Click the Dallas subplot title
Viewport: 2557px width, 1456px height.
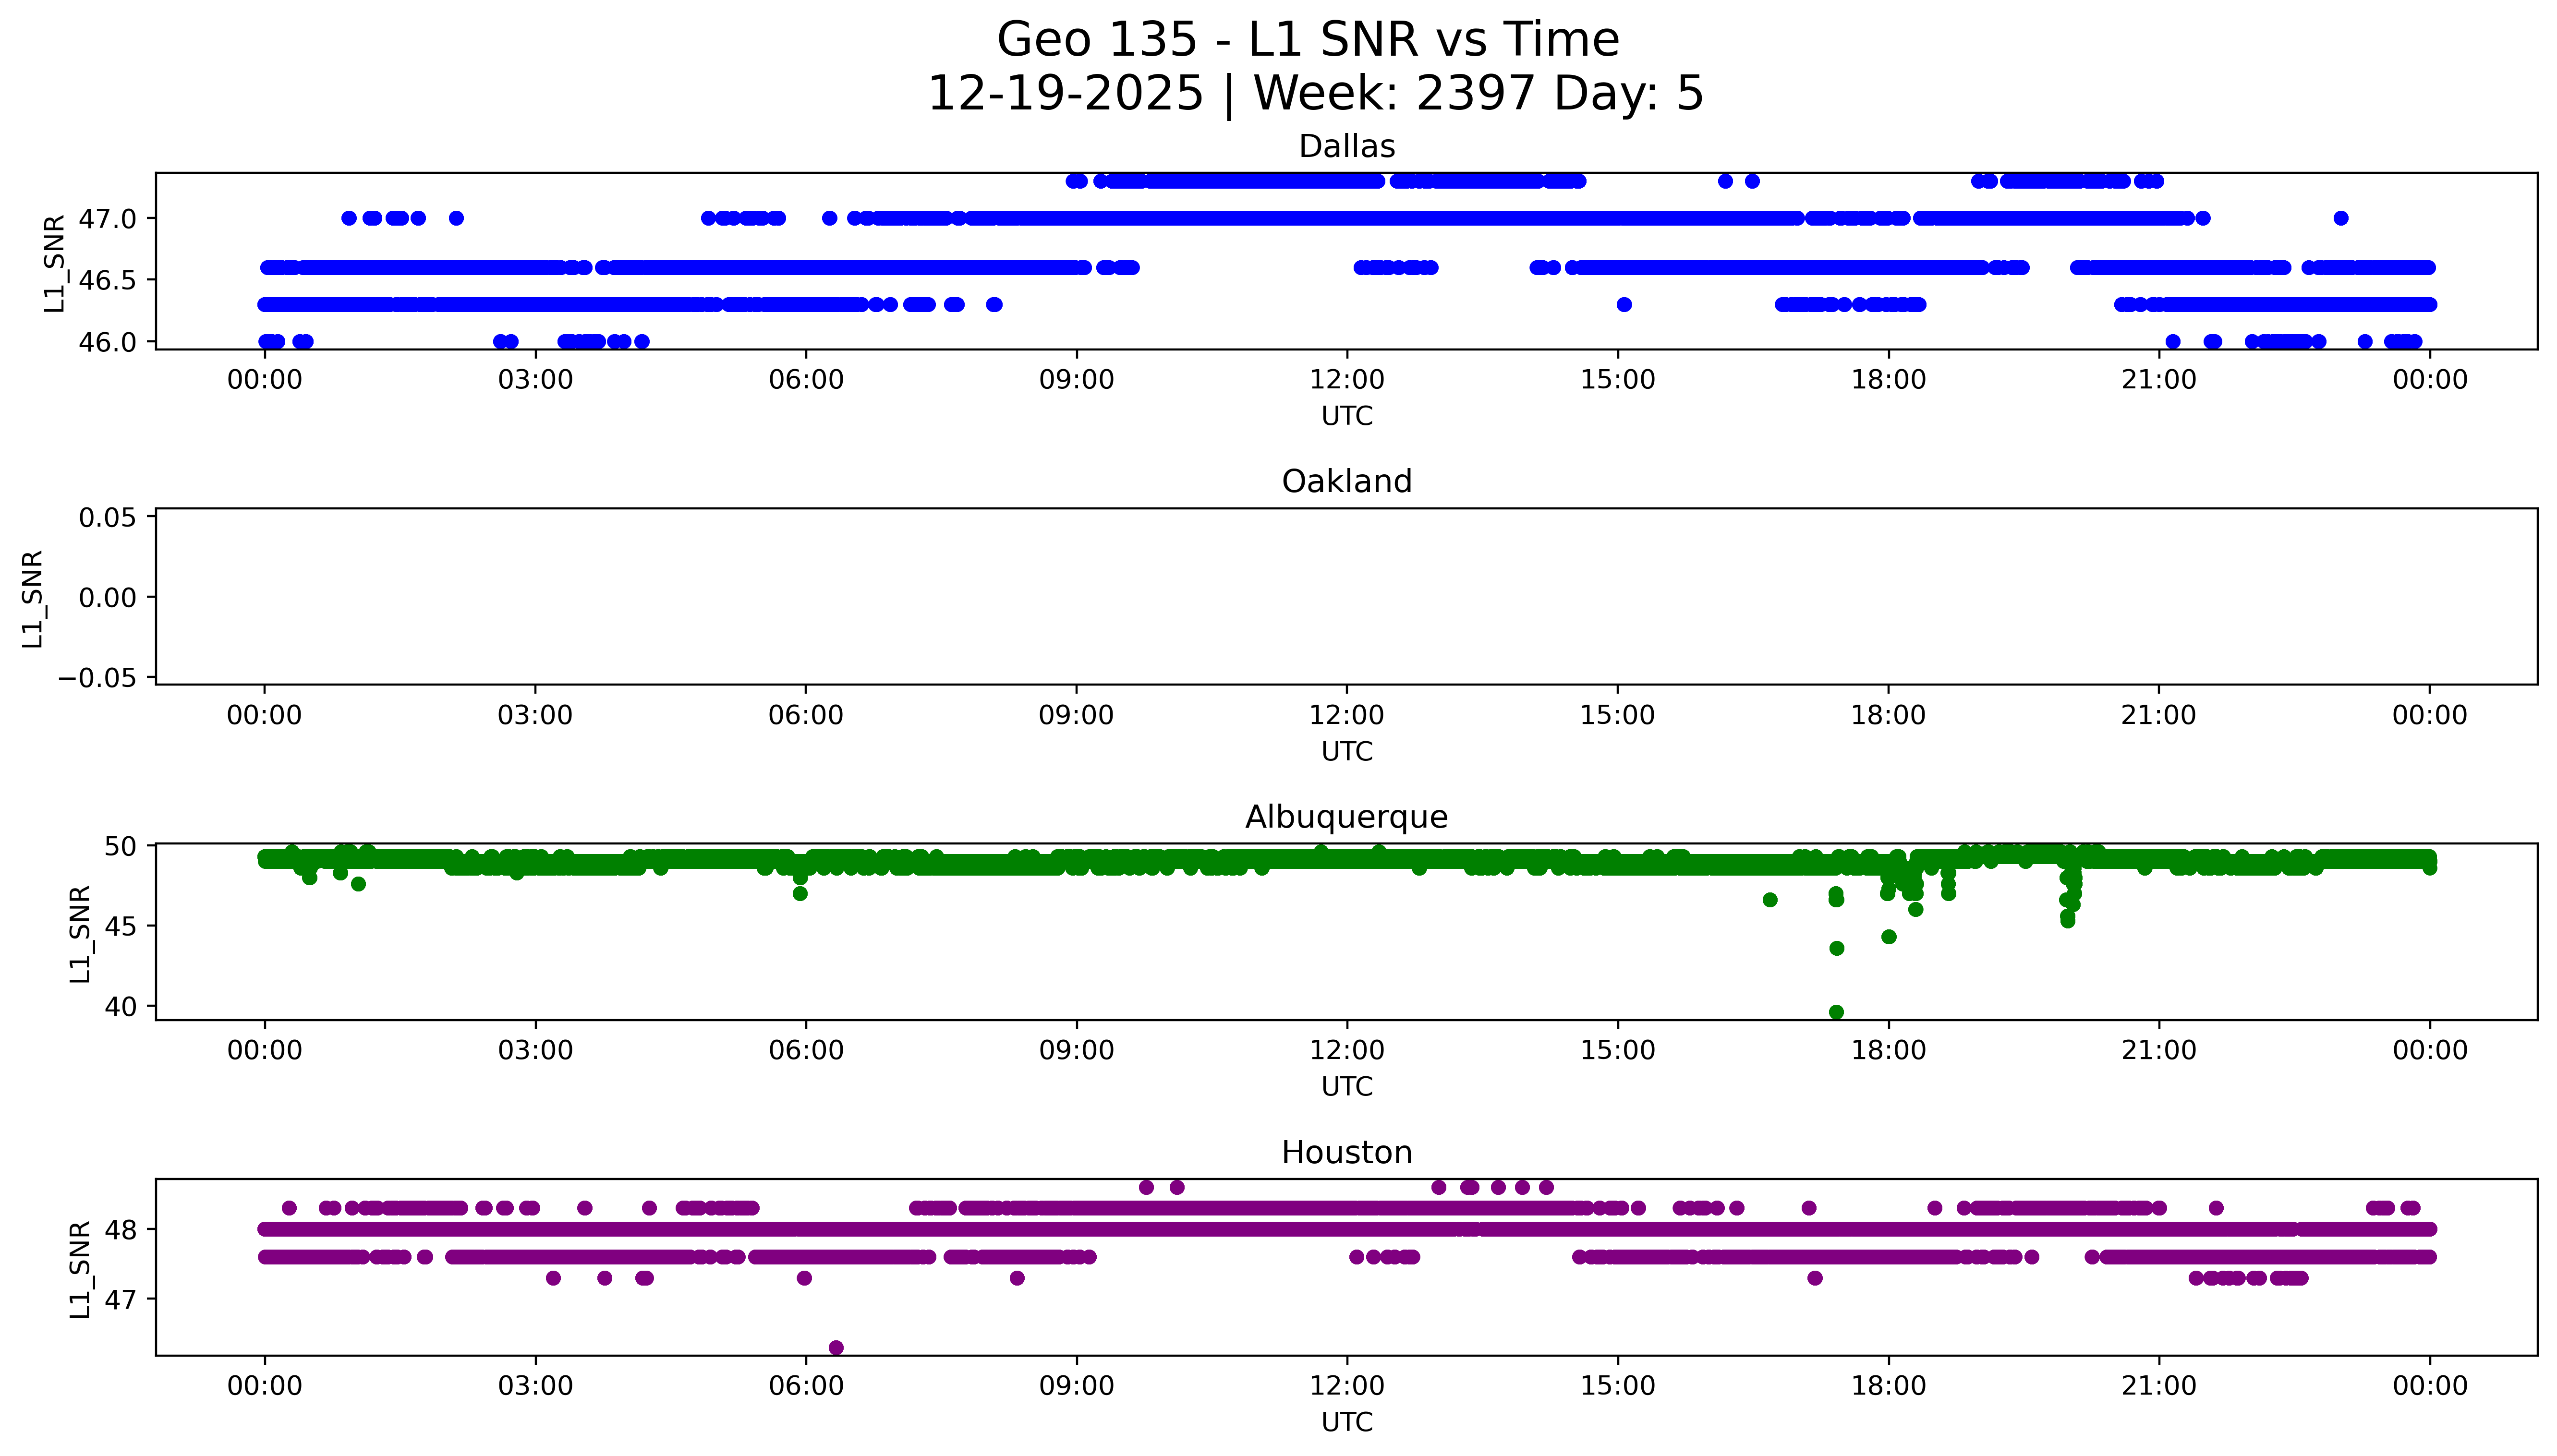point(1346,147)
